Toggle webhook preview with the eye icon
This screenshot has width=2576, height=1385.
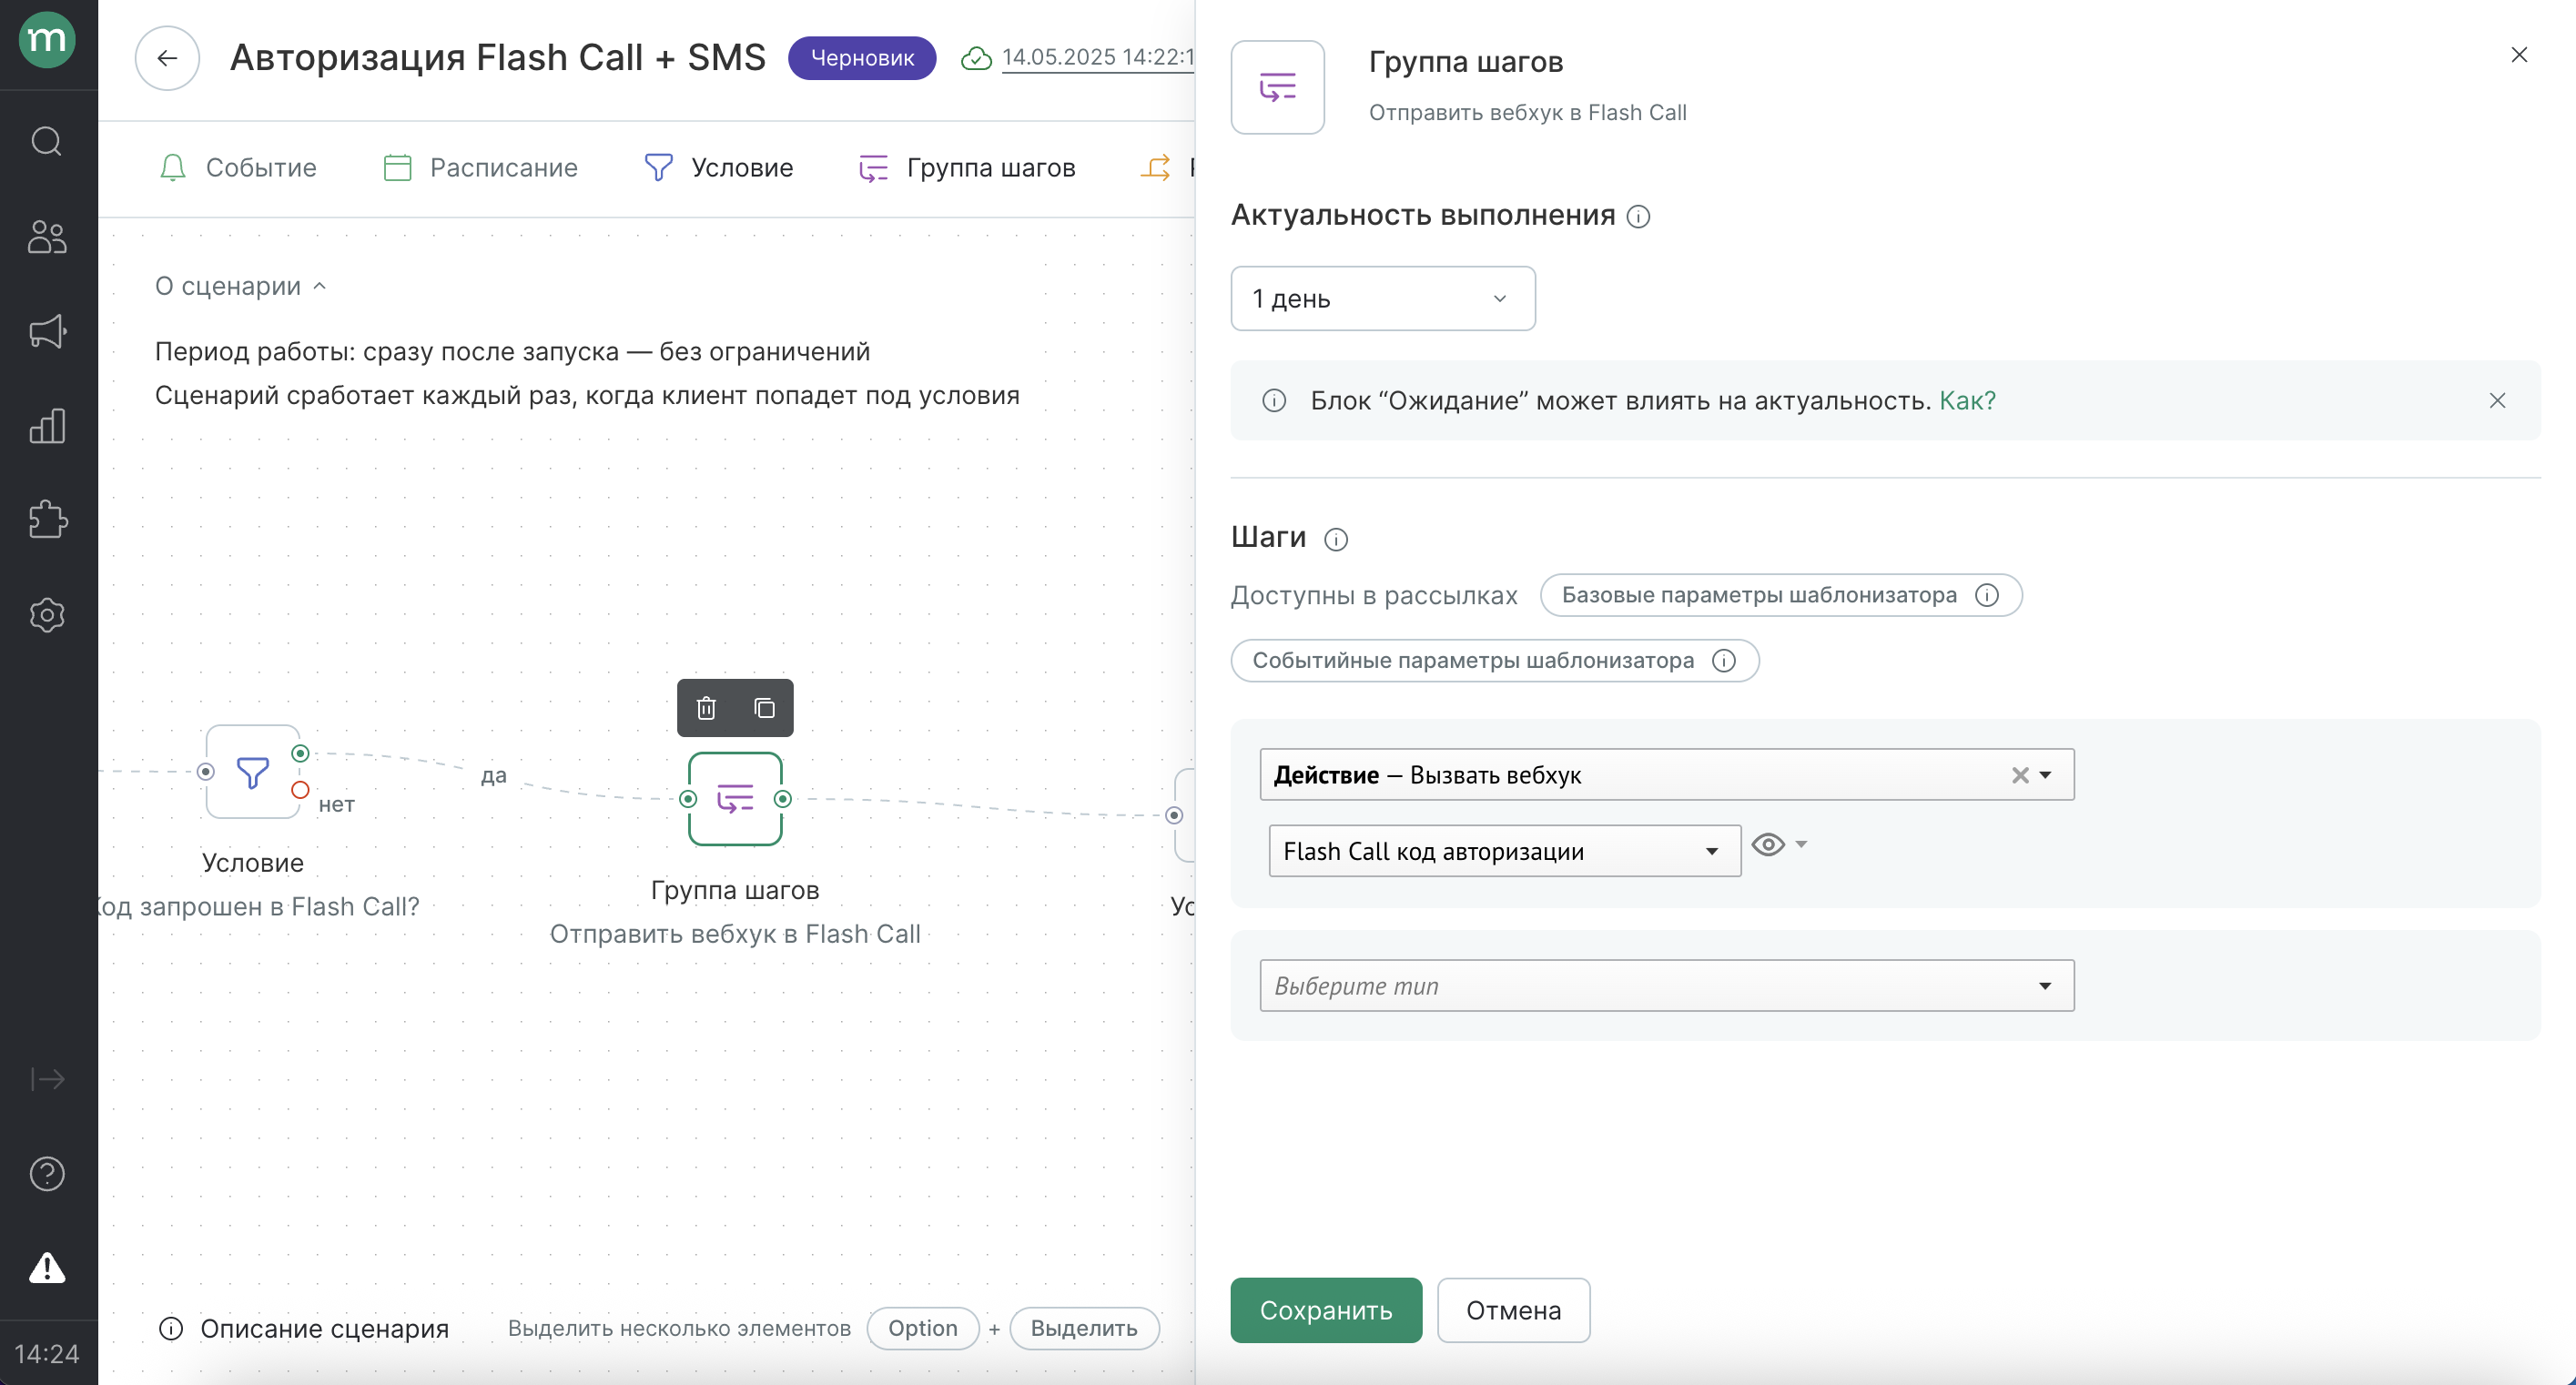[x=1768, y=845]
